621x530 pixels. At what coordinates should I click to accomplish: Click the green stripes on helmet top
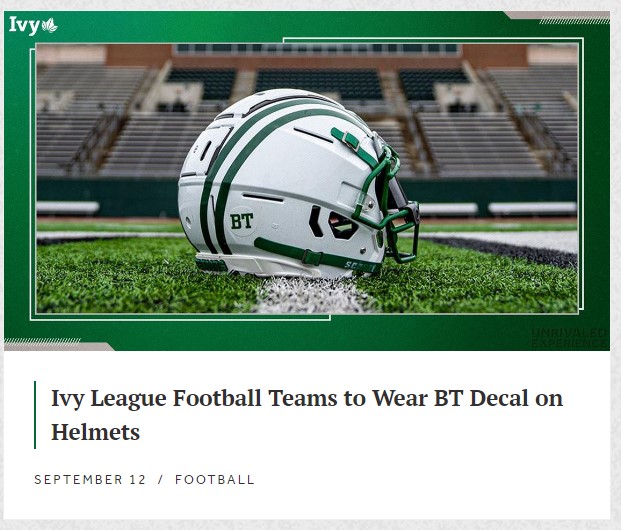(253, 151)
